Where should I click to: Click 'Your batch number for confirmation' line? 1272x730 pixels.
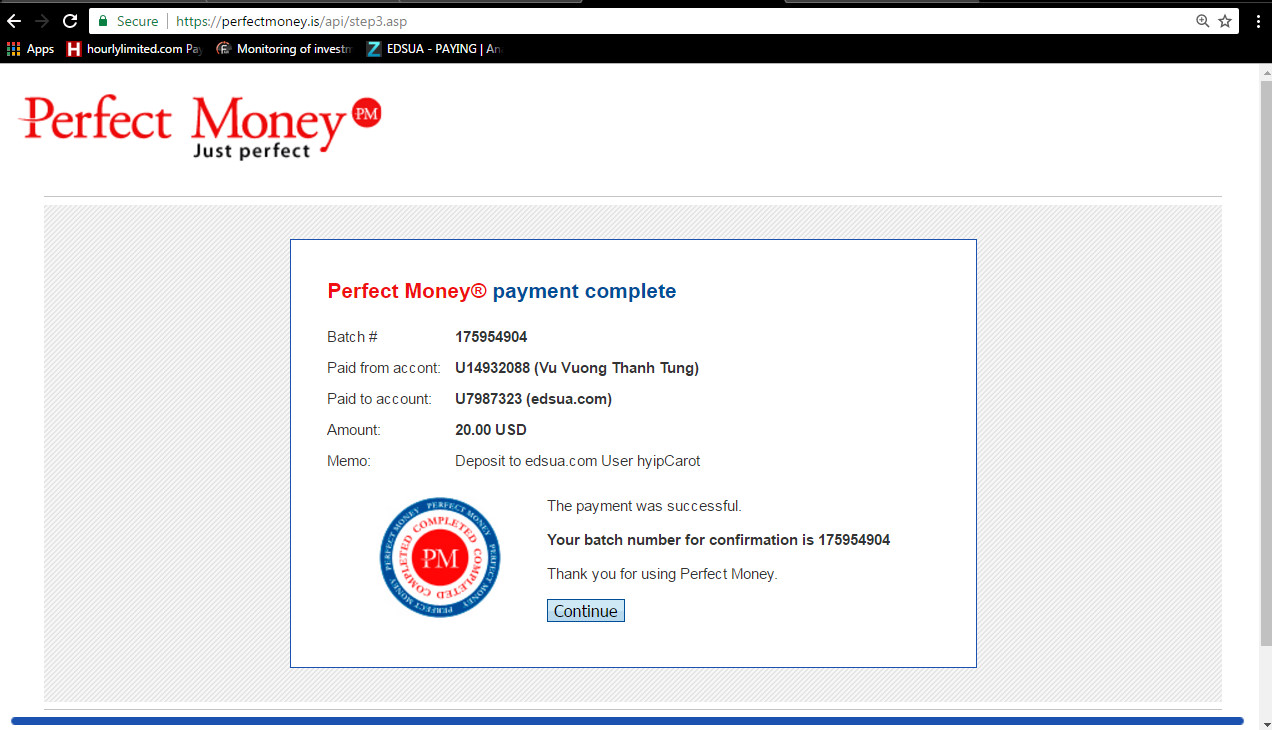718,540
